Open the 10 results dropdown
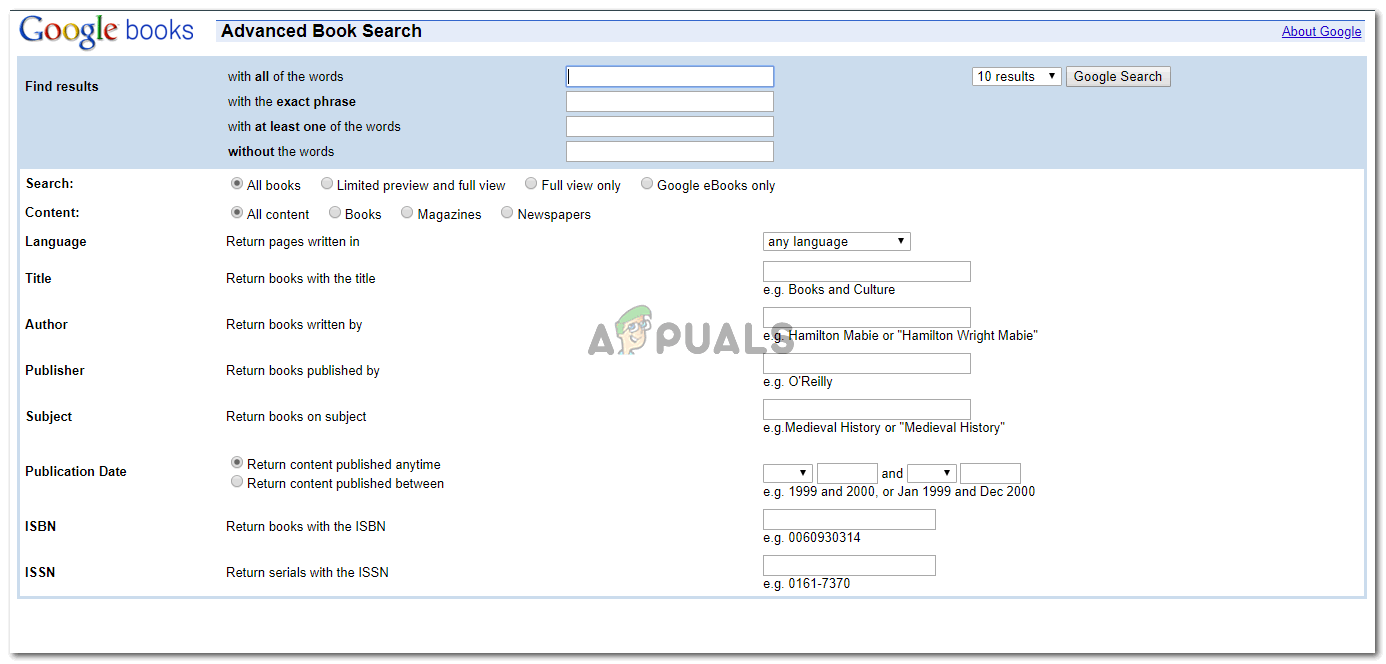The height and width of the screenshot is (664, 1386). click(x=1016, y=77)
